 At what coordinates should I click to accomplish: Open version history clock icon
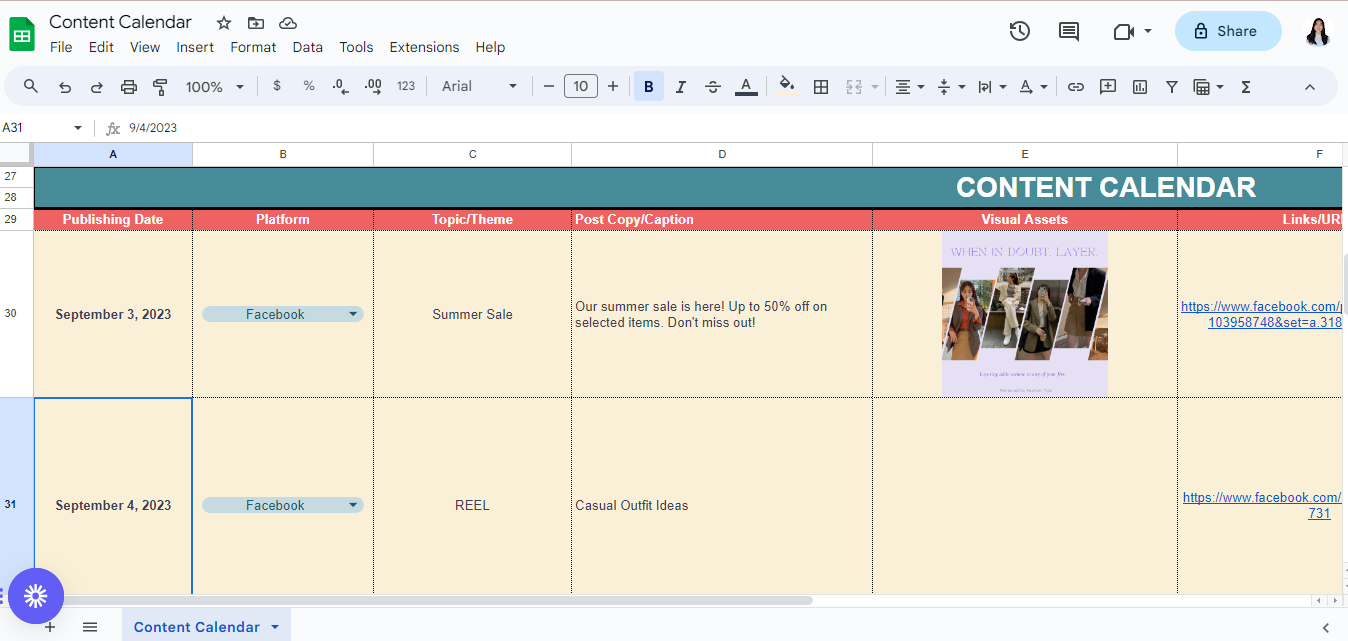(x=1019, y=31)
